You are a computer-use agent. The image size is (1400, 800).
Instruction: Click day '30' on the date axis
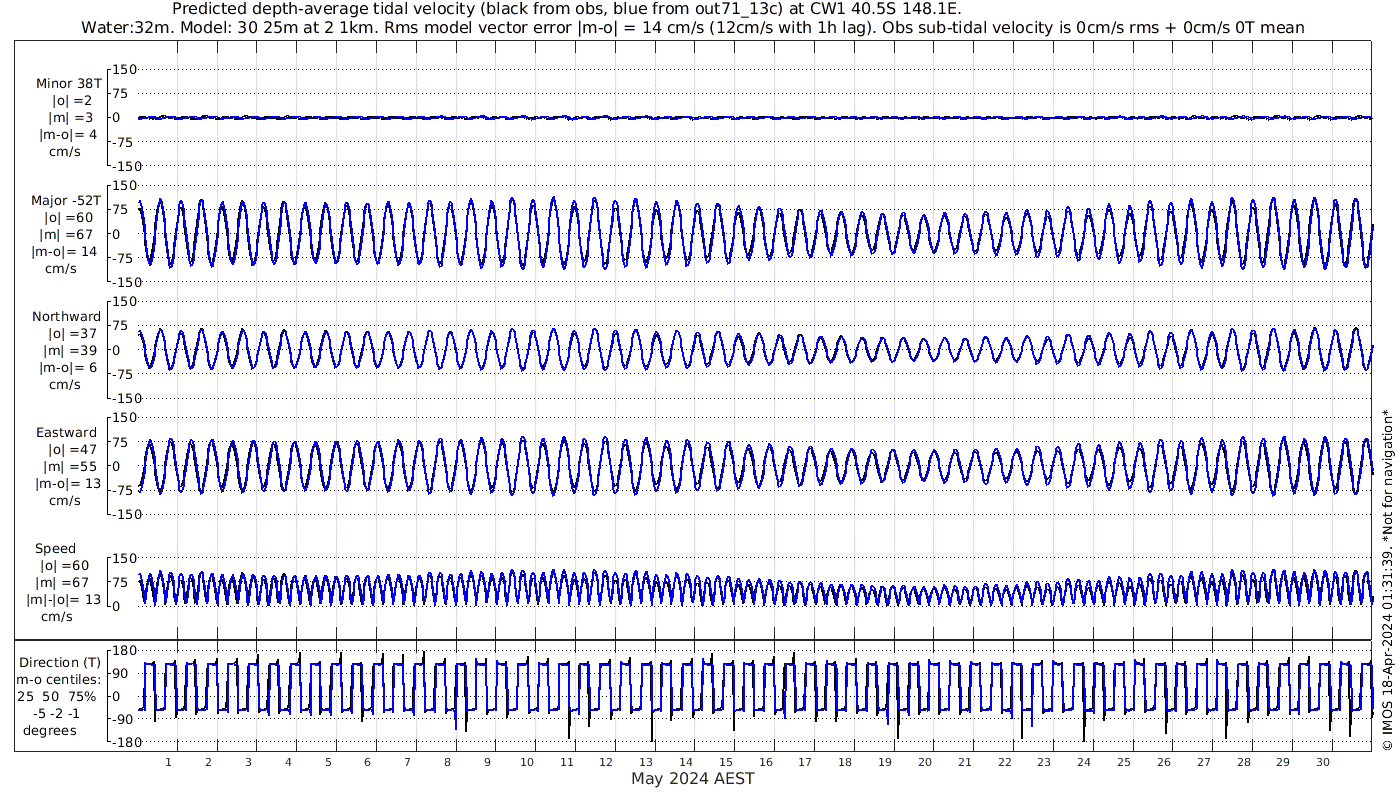[x=1323, y=762]
